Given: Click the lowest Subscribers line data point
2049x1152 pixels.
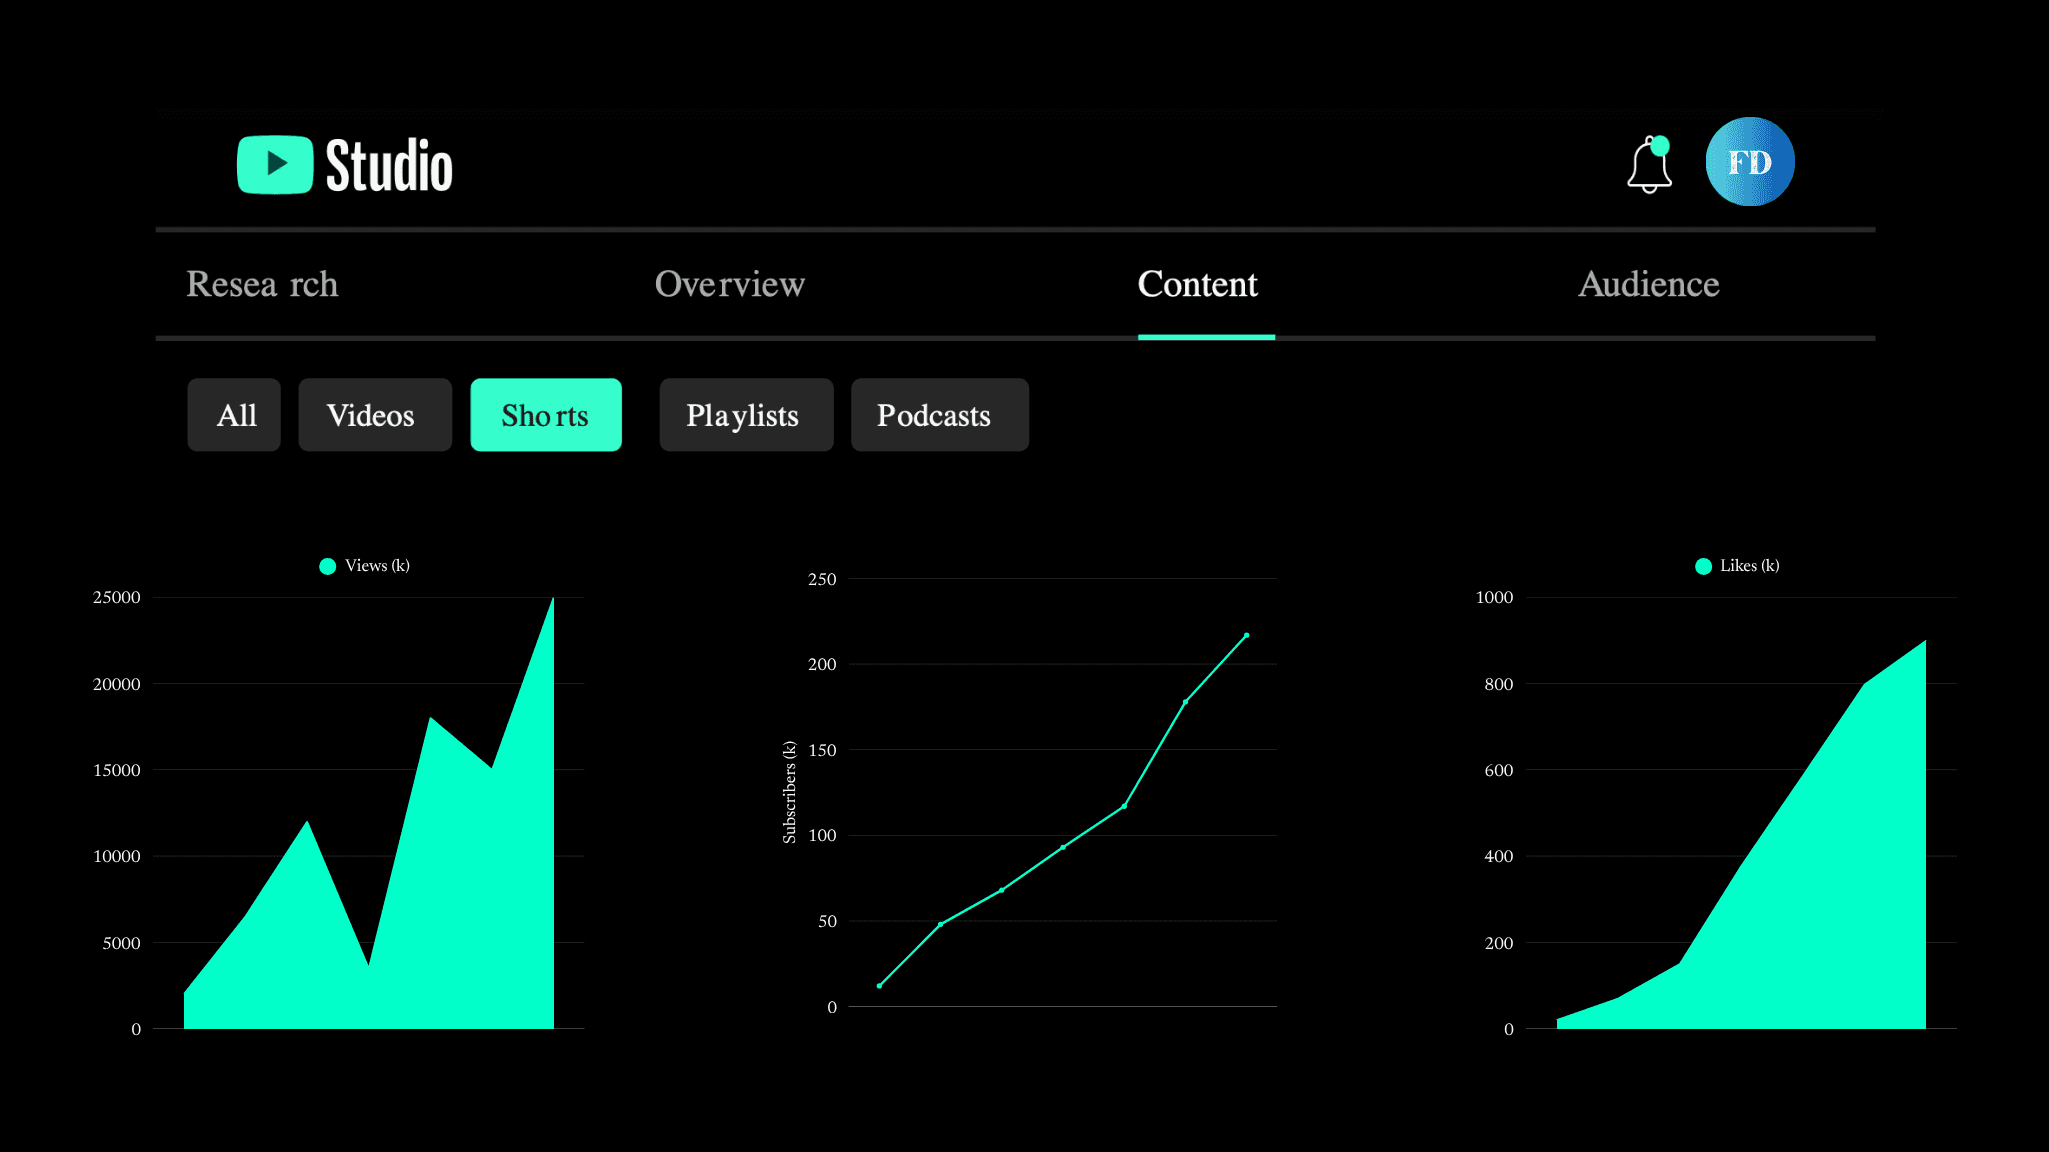Looking at the screenshot, I should pyautogui.click(x=879, y=986).
